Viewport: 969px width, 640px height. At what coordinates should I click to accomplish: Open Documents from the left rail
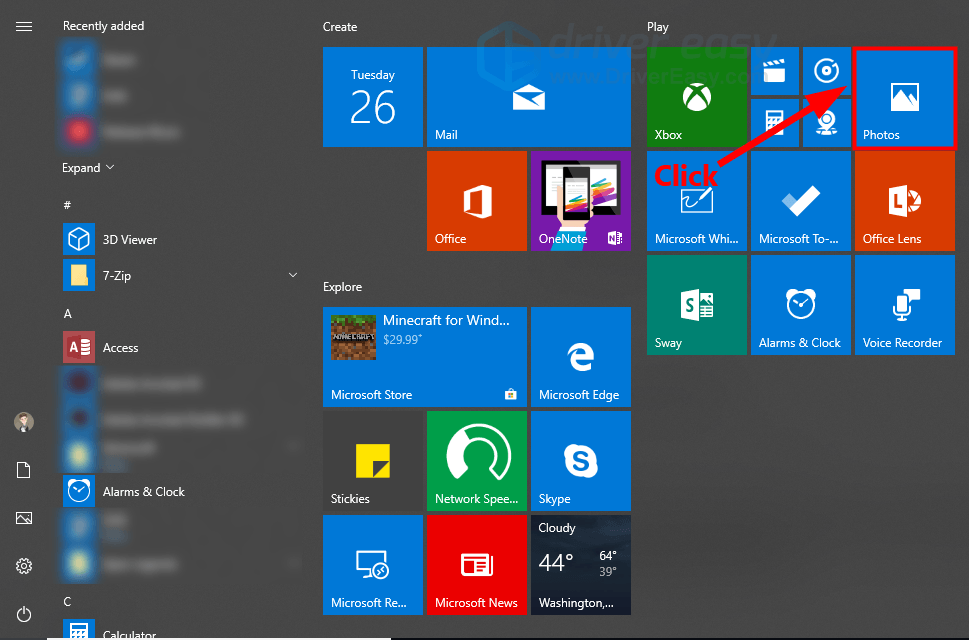[23, 470]
